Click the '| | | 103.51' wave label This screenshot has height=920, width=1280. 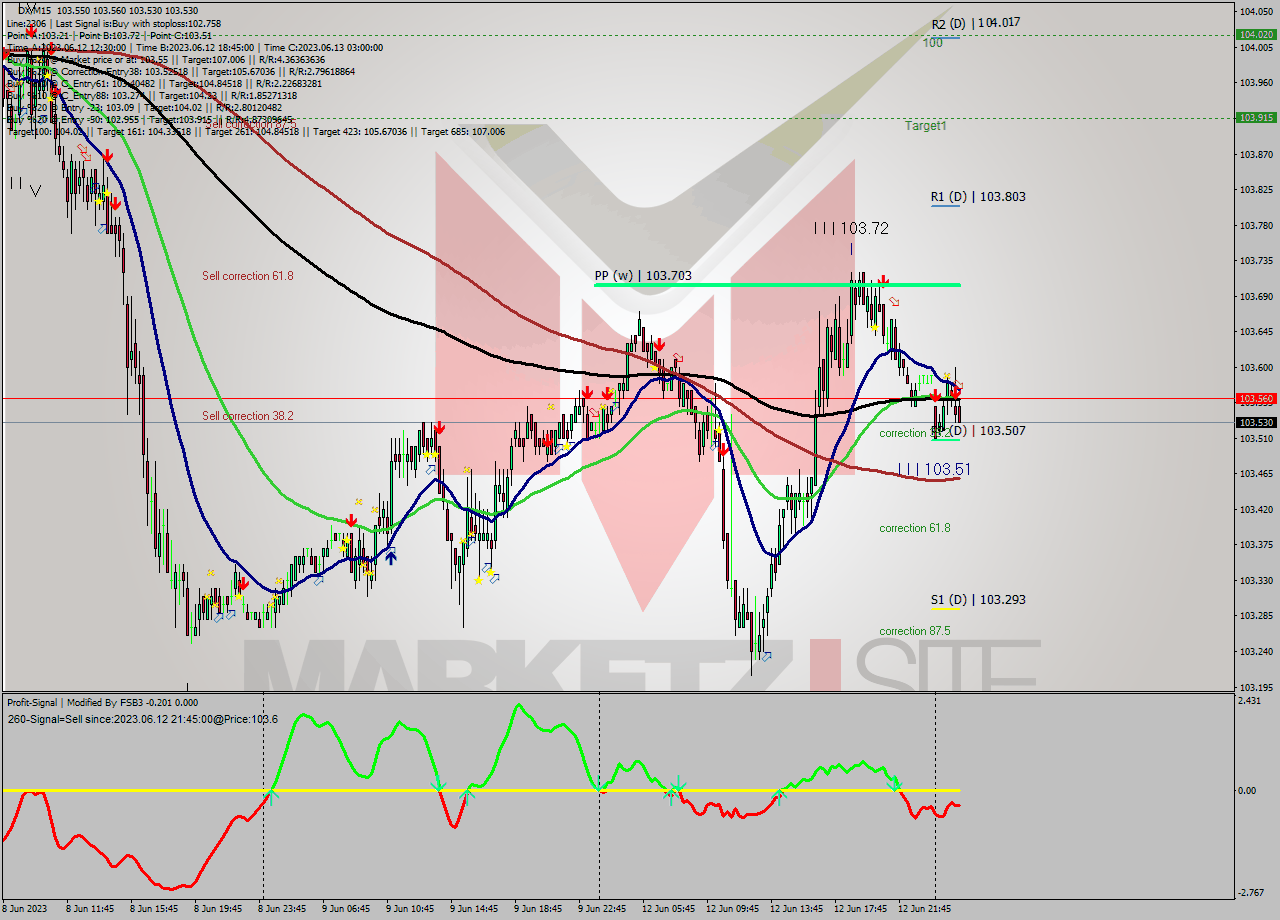point(934,469)
